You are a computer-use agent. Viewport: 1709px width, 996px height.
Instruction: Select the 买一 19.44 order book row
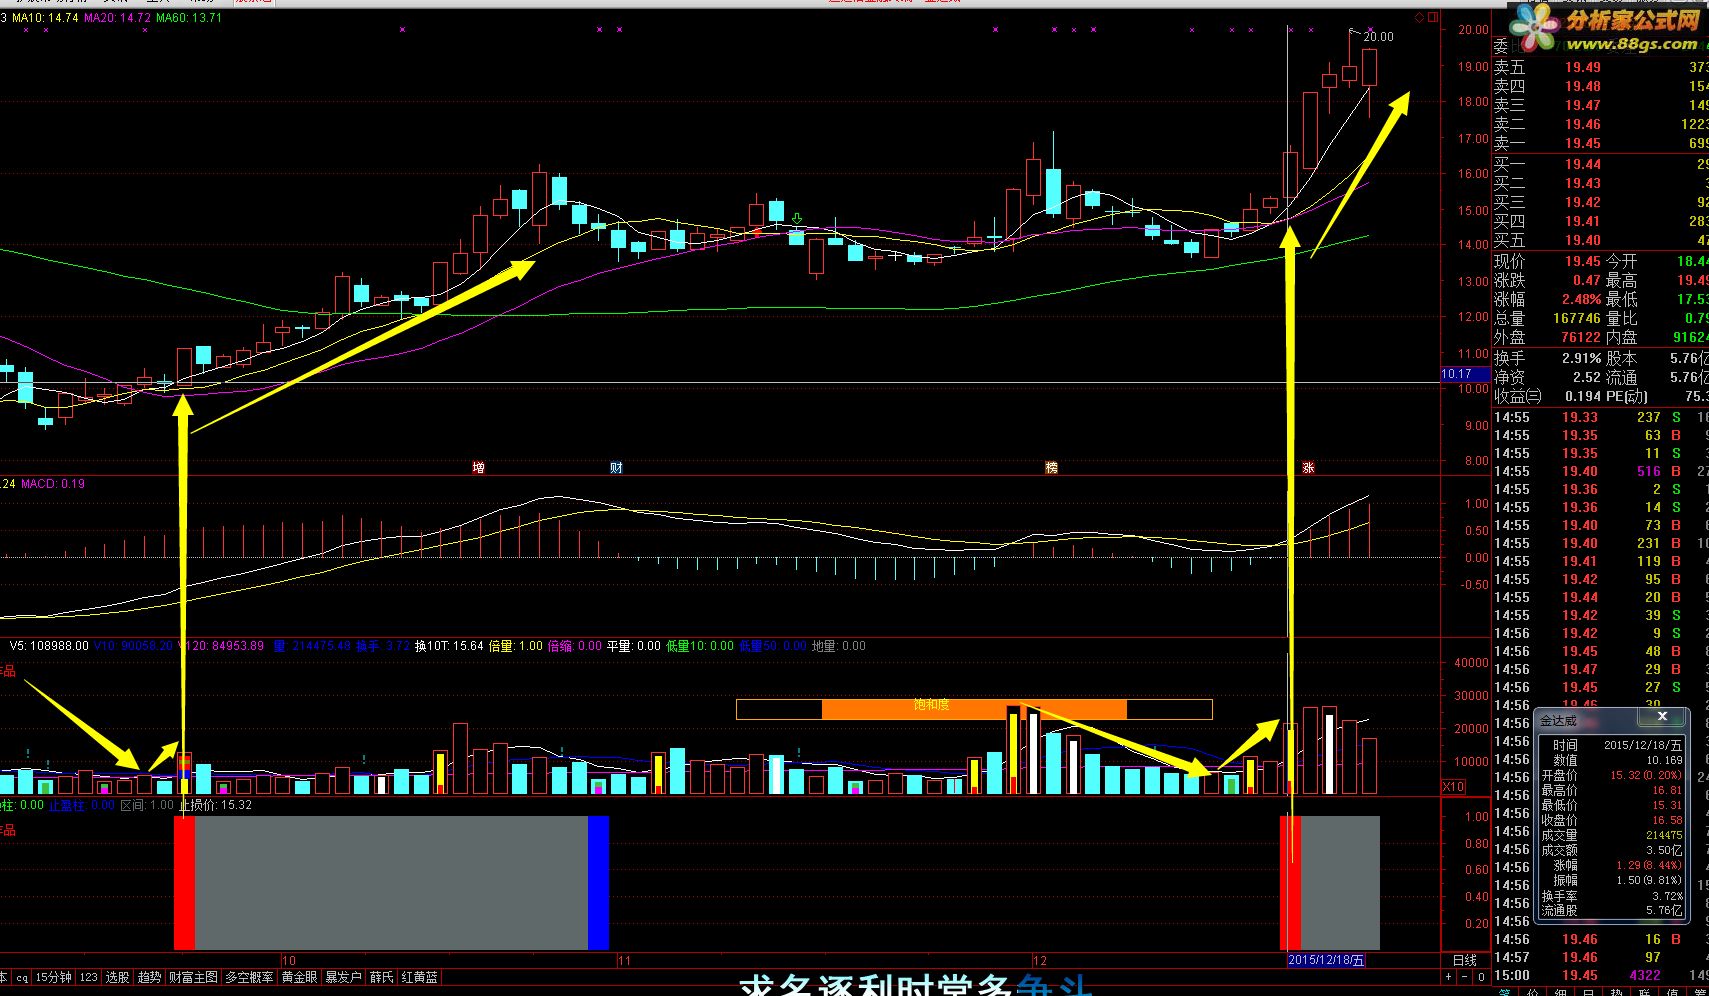[x=1600, y=164]
